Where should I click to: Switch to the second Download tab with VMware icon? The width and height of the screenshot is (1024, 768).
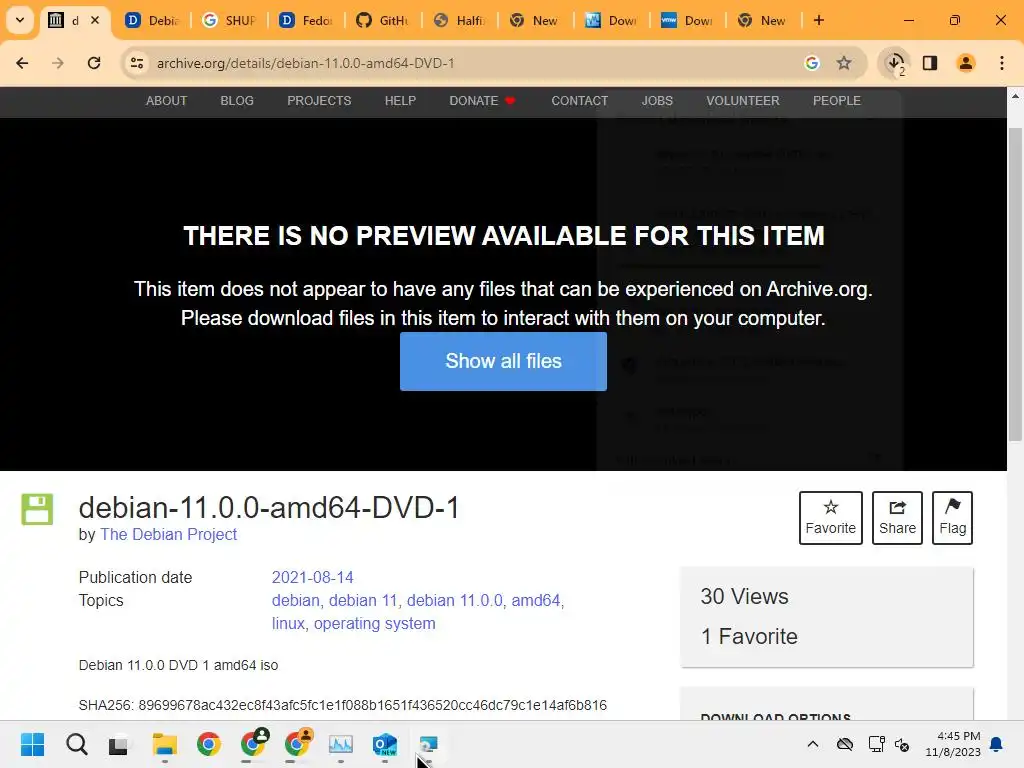pos(688,20)
